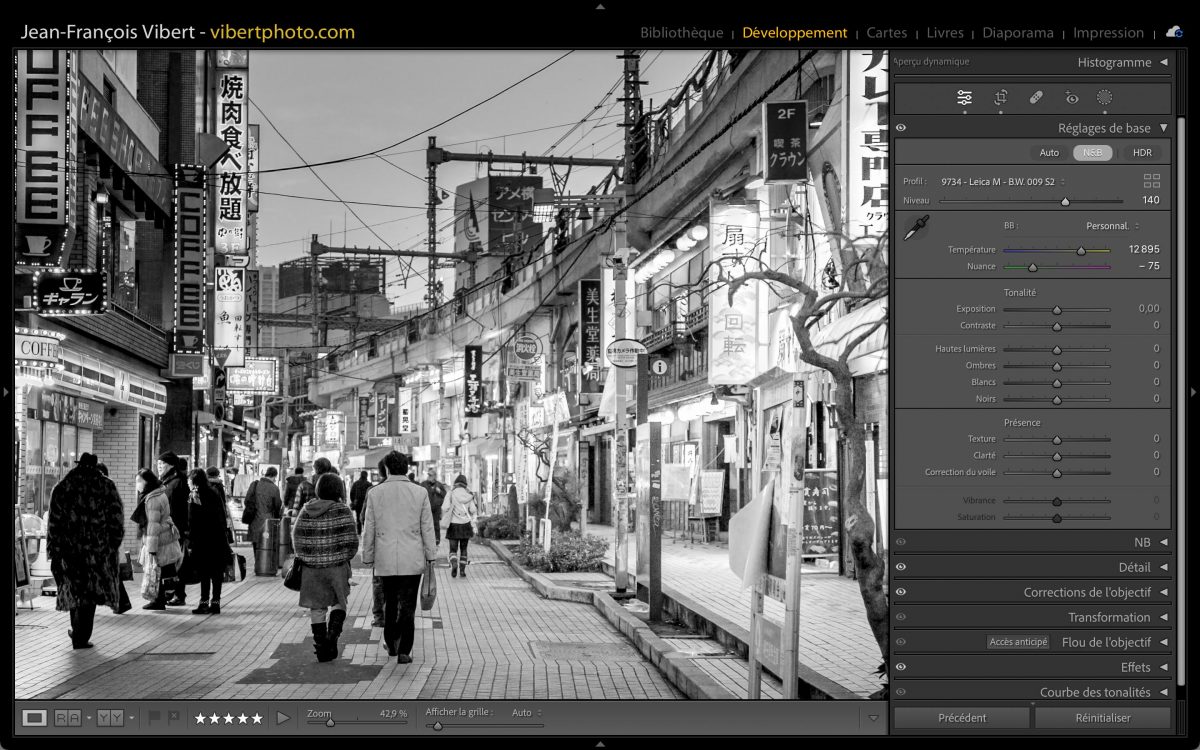
Task: Open the Red Eye correction tool
Action: point(1072,97)
